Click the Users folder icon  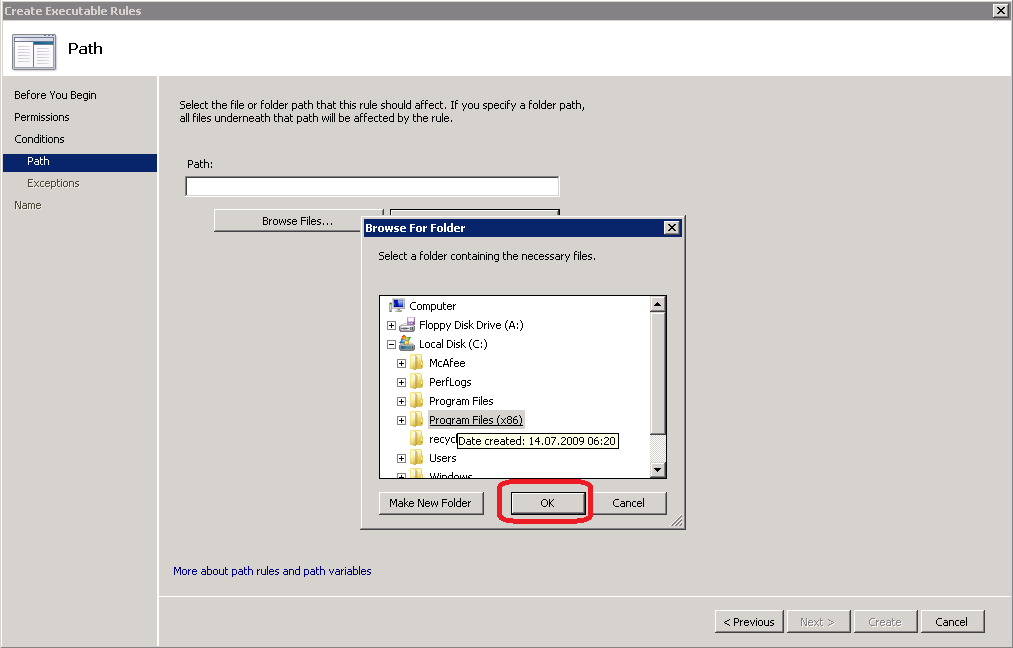click(417, 458)
